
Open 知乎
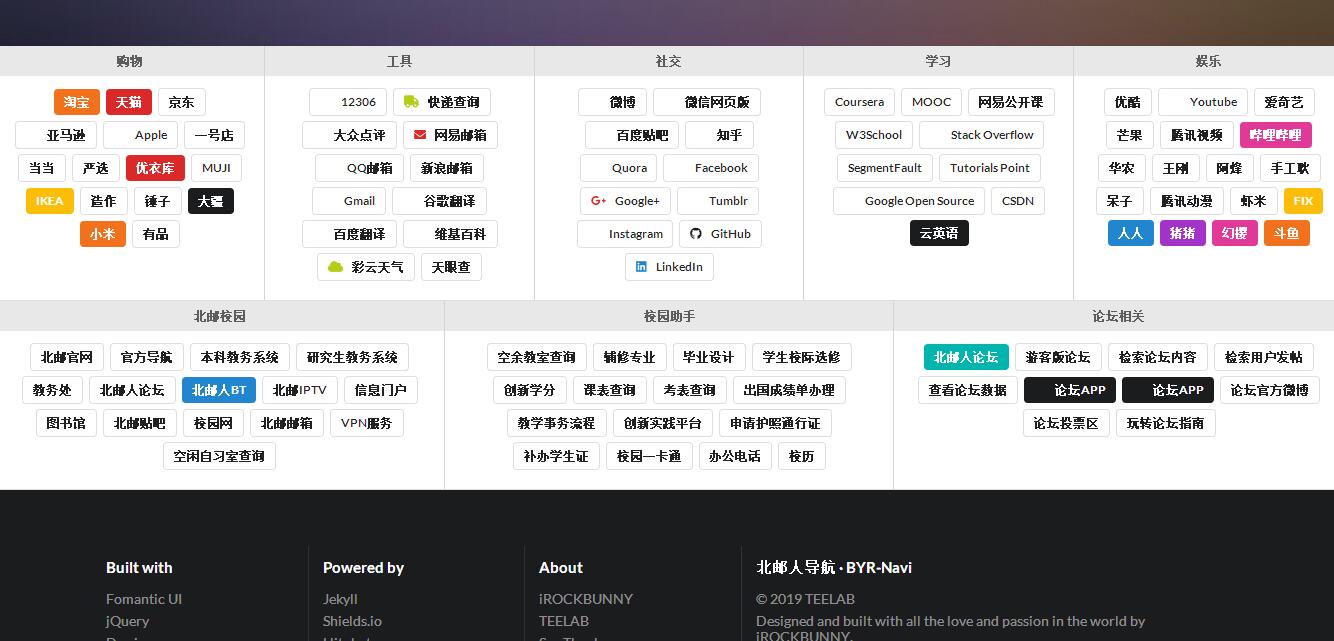click(720, 135)
